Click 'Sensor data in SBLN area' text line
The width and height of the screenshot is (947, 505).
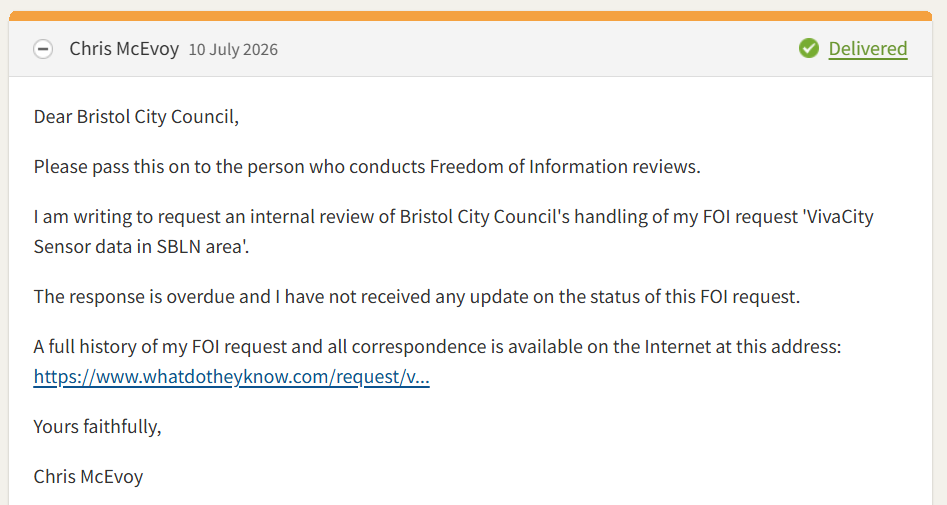click(141, 246)
